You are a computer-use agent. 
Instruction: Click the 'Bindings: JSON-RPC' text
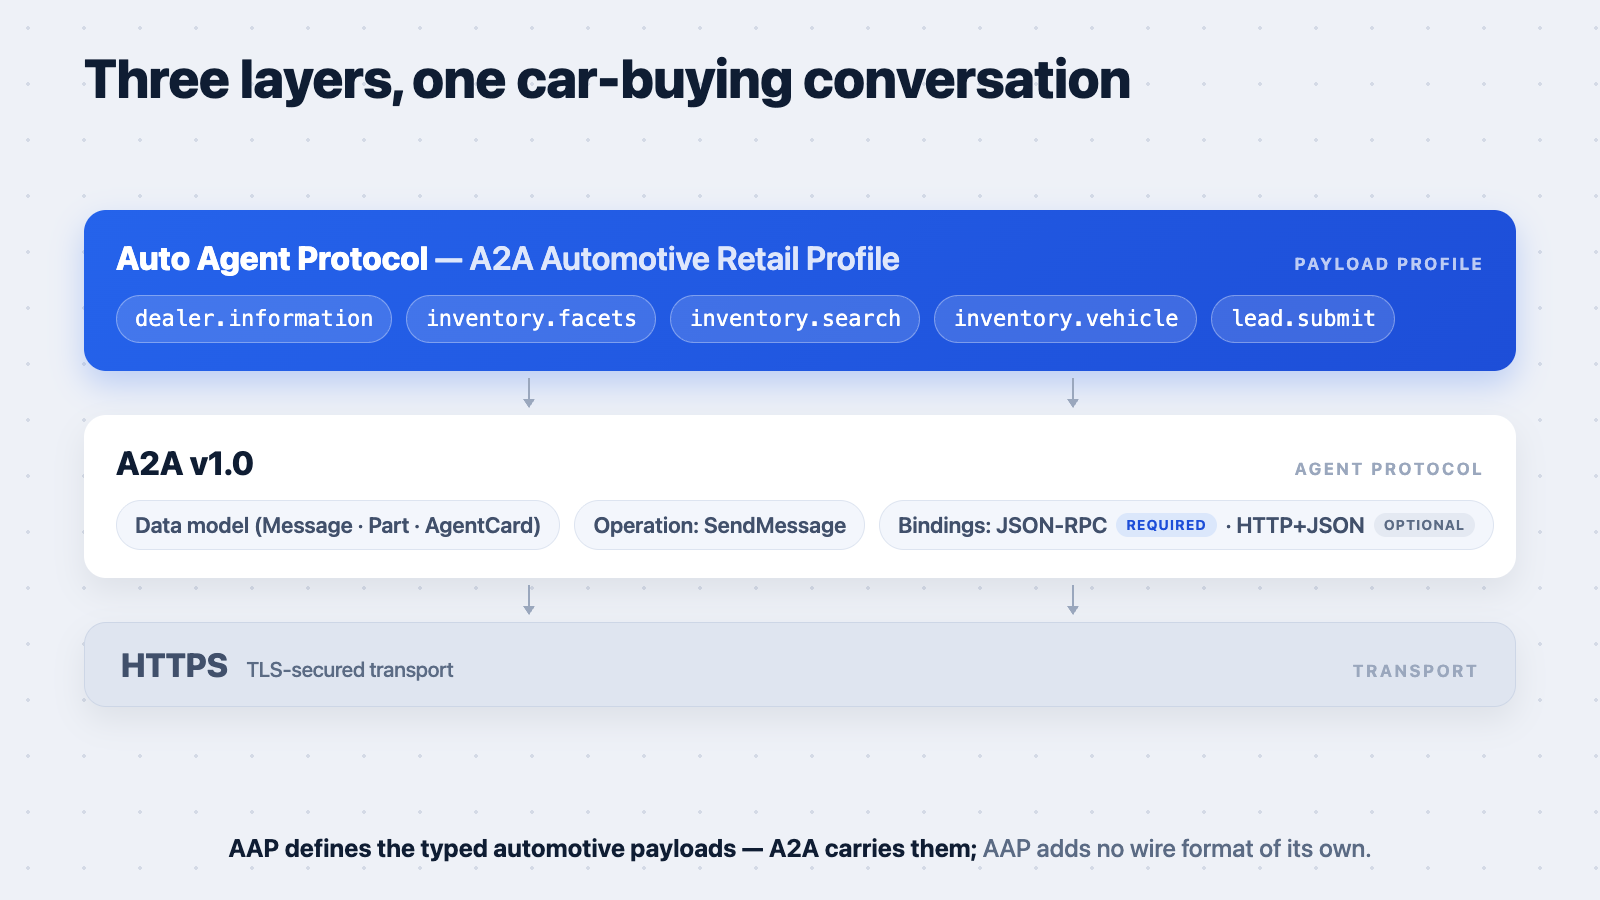[1002, 525]
